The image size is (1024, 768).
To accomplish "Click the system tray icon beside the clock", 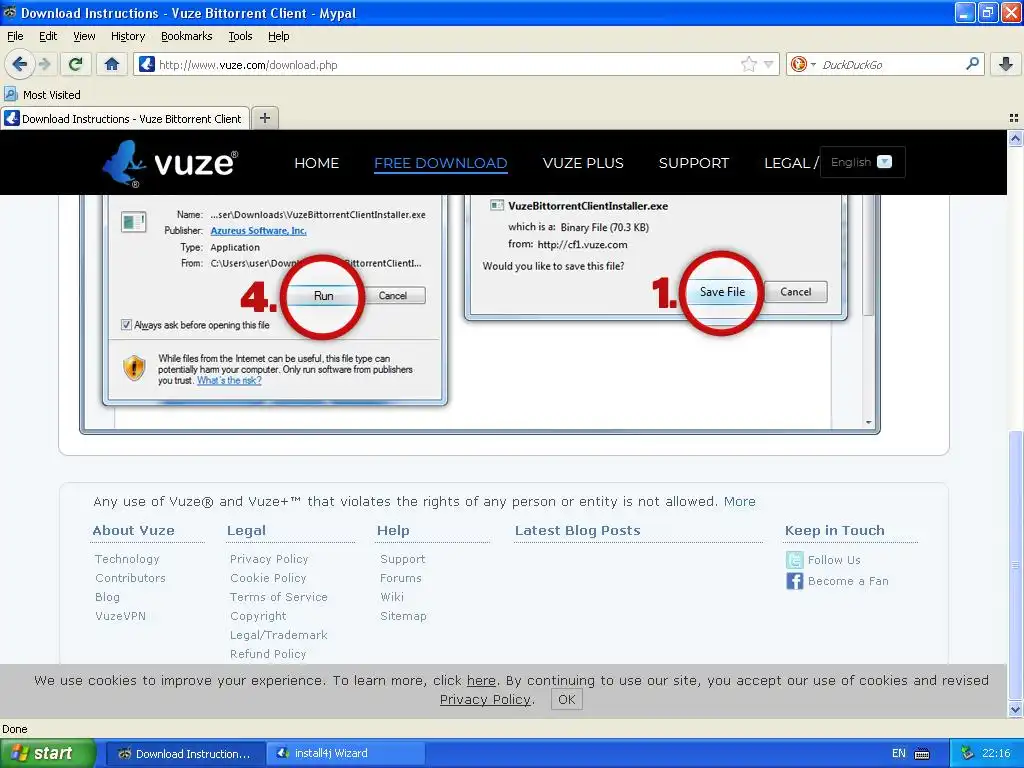I will point(967,753).
